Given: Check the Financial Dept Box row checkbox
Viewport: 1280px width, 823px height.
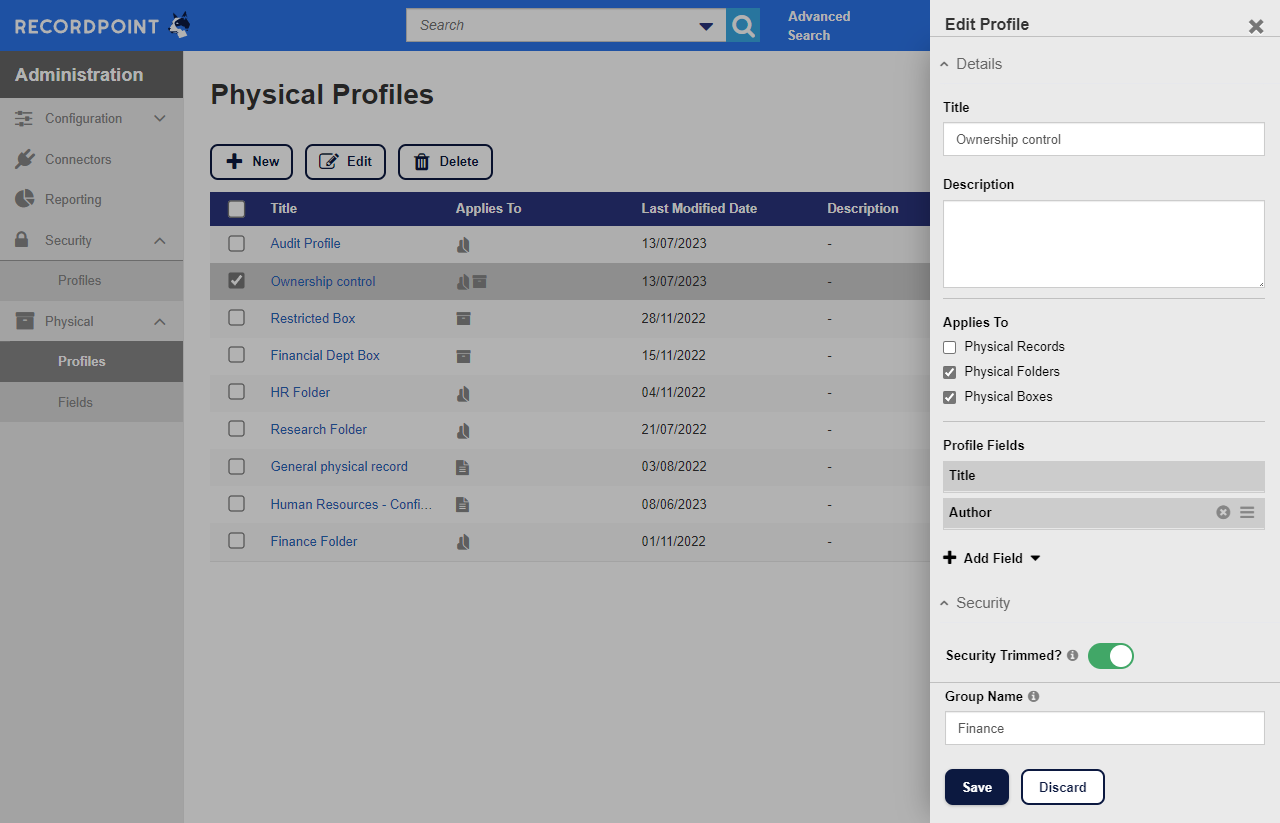Looking at the screenshot, I should click(236, 354).
